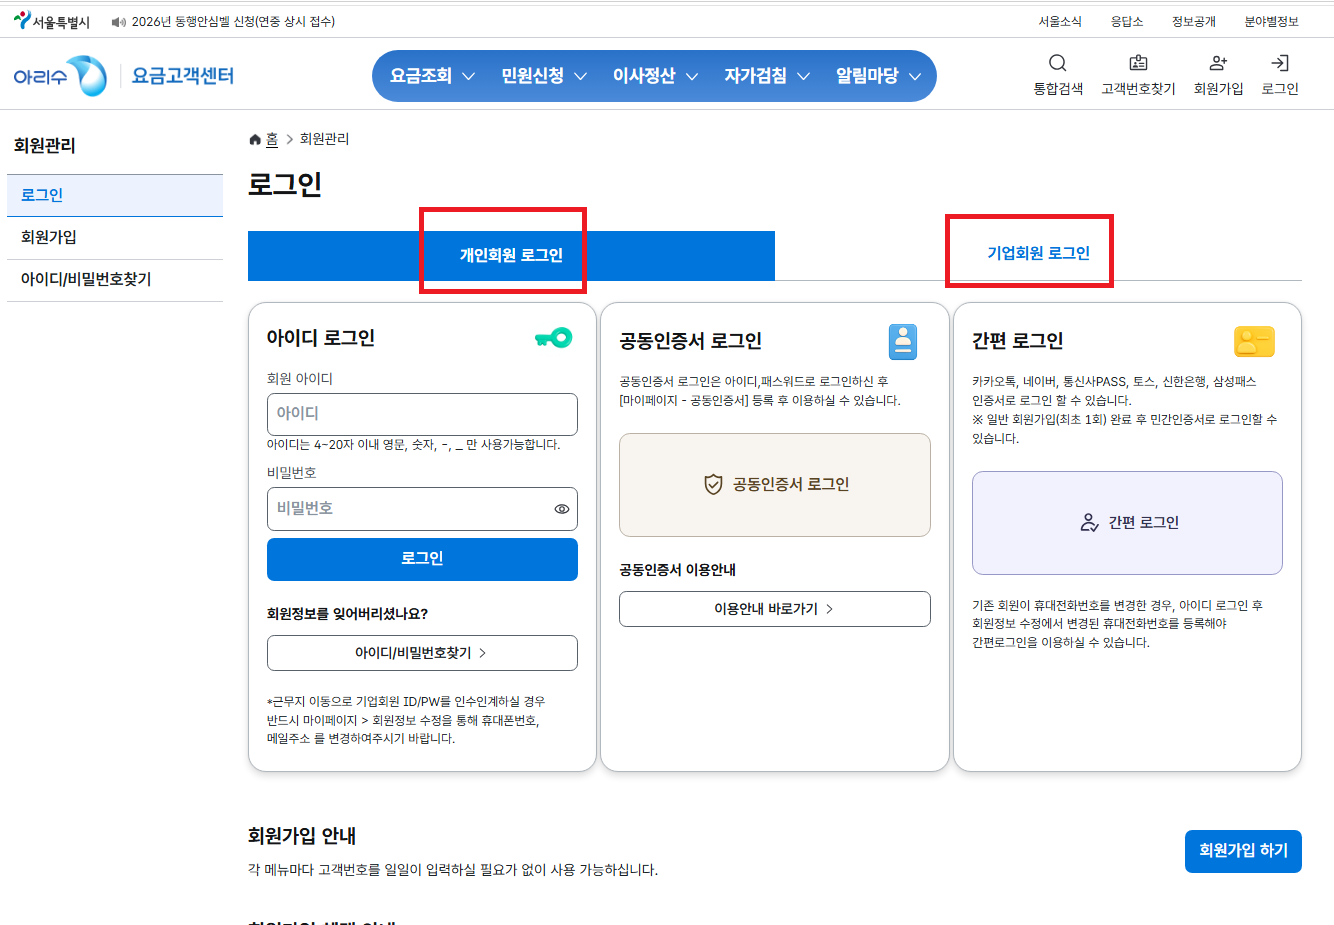Click the 회원가입 person-plus icon in header

[1218, 63]
